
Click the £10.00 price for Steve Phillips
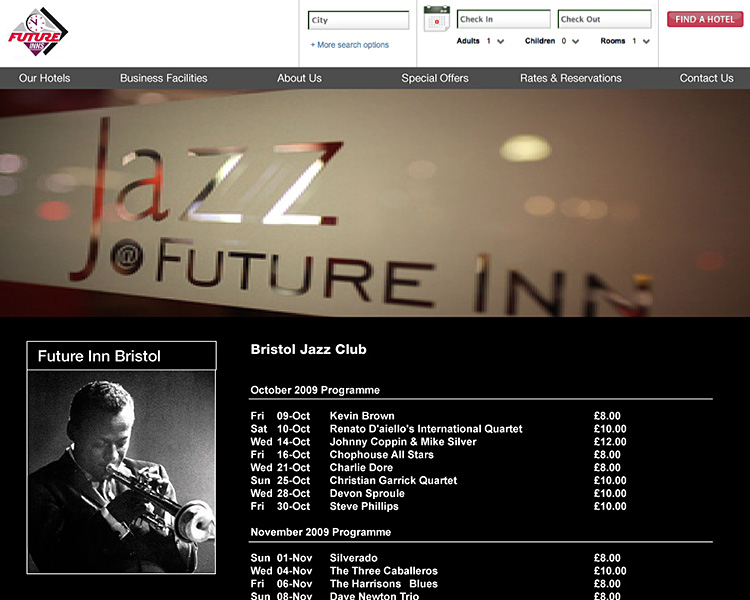coord(610,506)
